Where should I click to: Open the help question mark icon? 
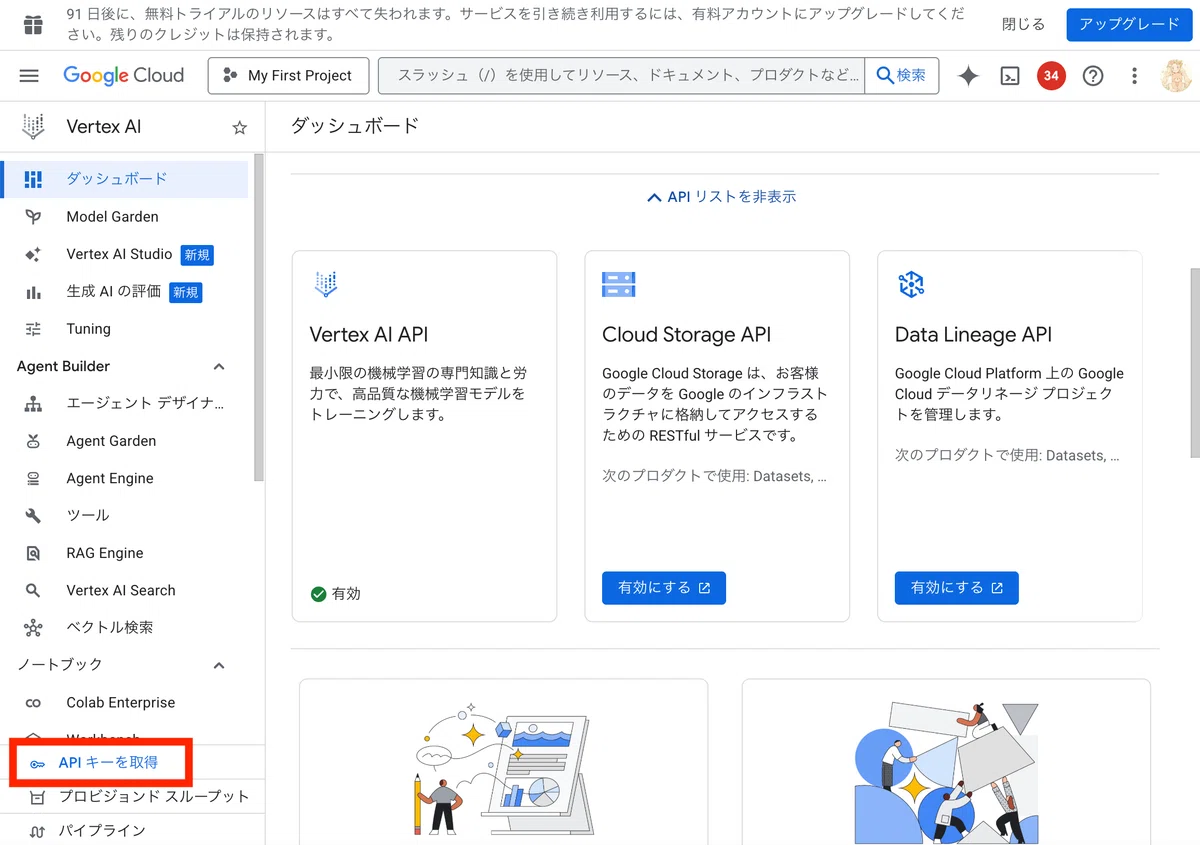[1093, 76]
